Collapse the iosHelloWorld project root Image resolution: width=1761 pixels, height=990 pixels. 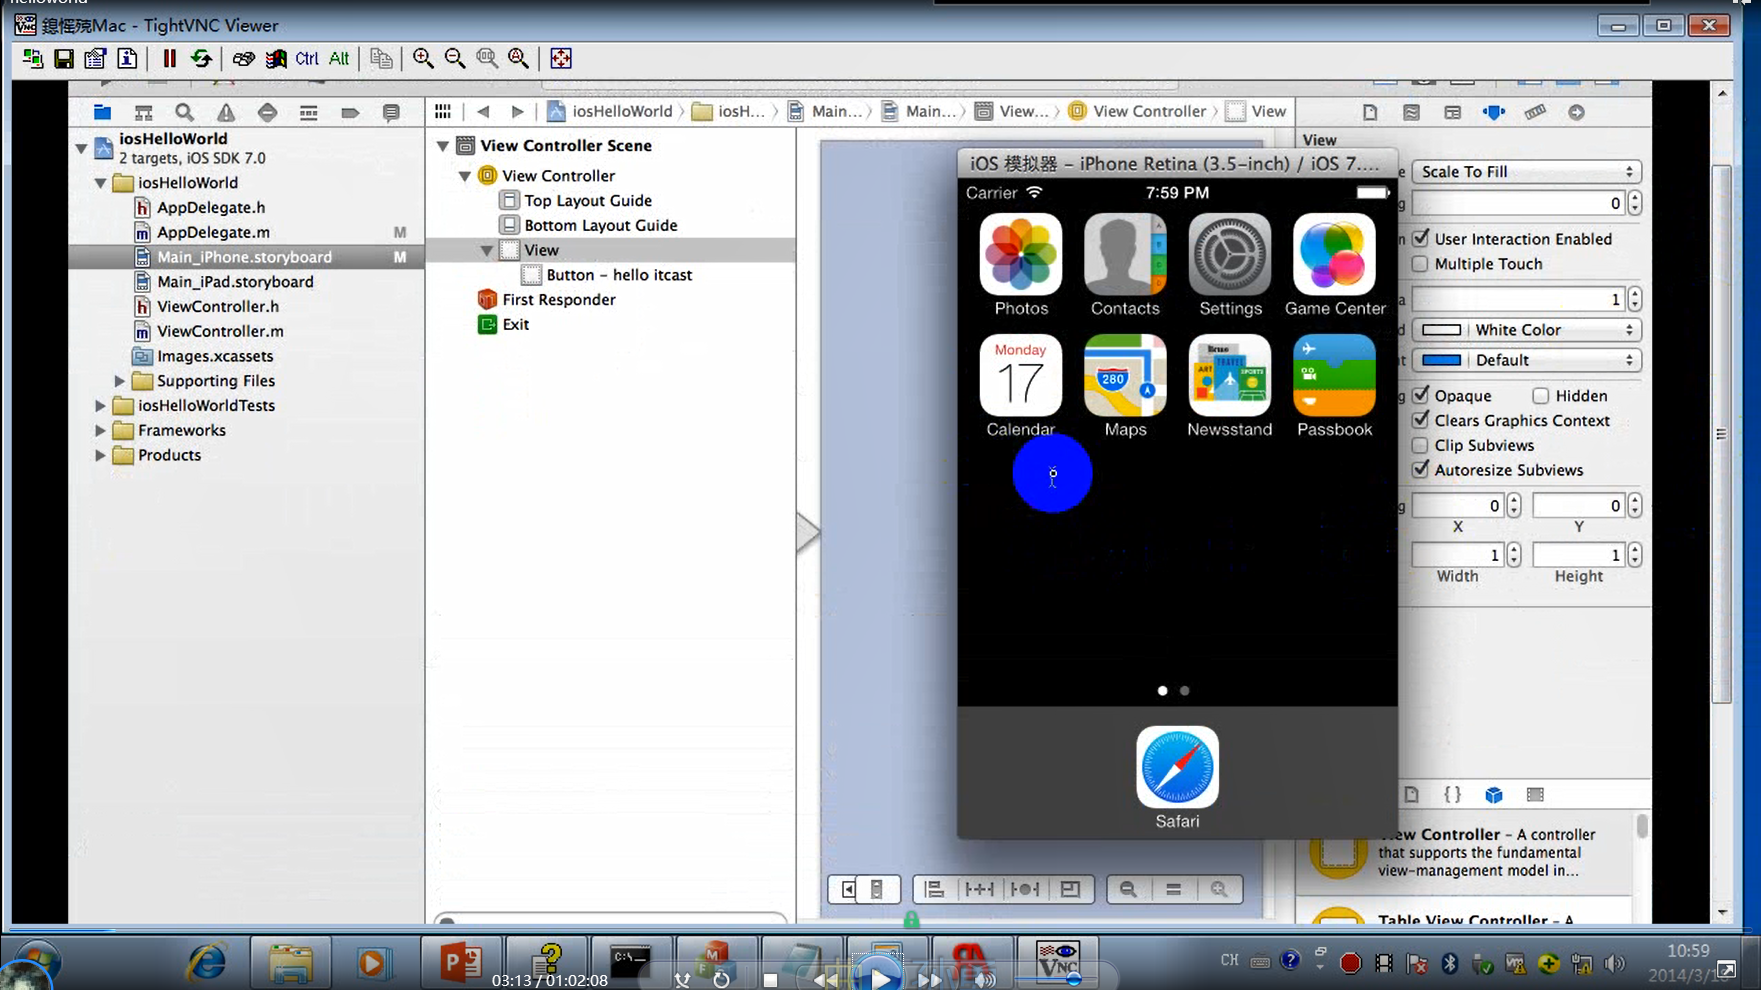pyautogui.click(x=81, y=148)
